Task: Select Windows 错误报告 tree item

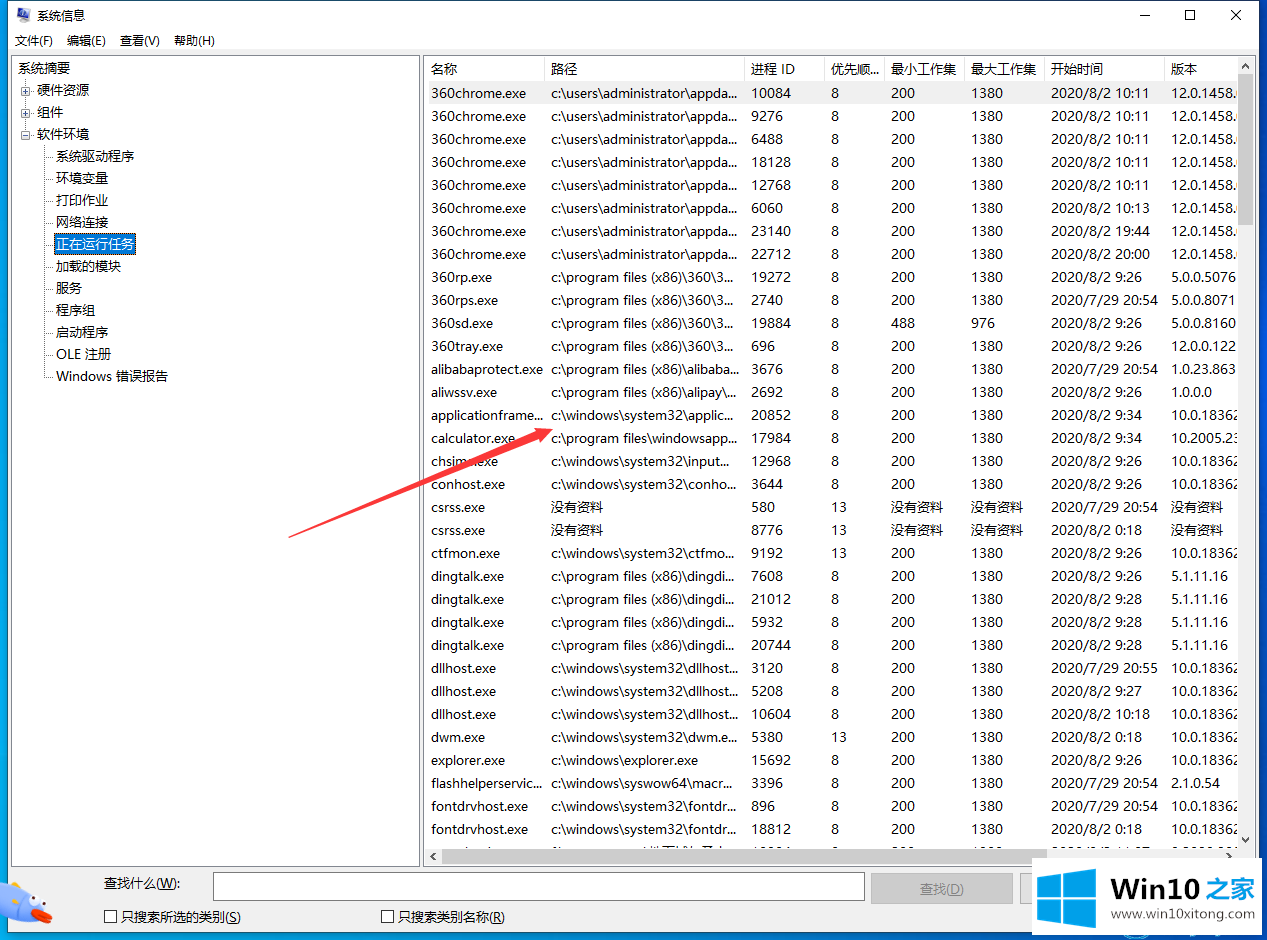Action: 112,376
